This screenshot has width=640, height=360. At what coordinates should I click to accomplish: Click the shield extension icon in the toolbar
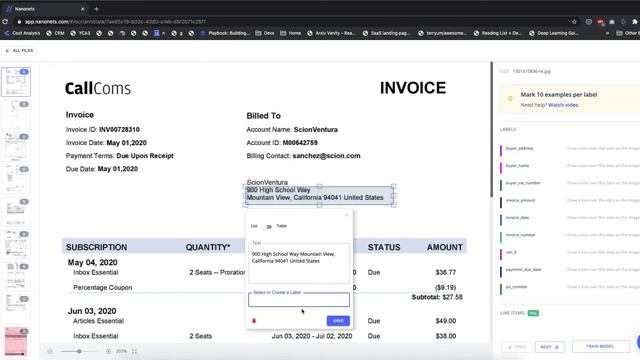pos(589,22)
